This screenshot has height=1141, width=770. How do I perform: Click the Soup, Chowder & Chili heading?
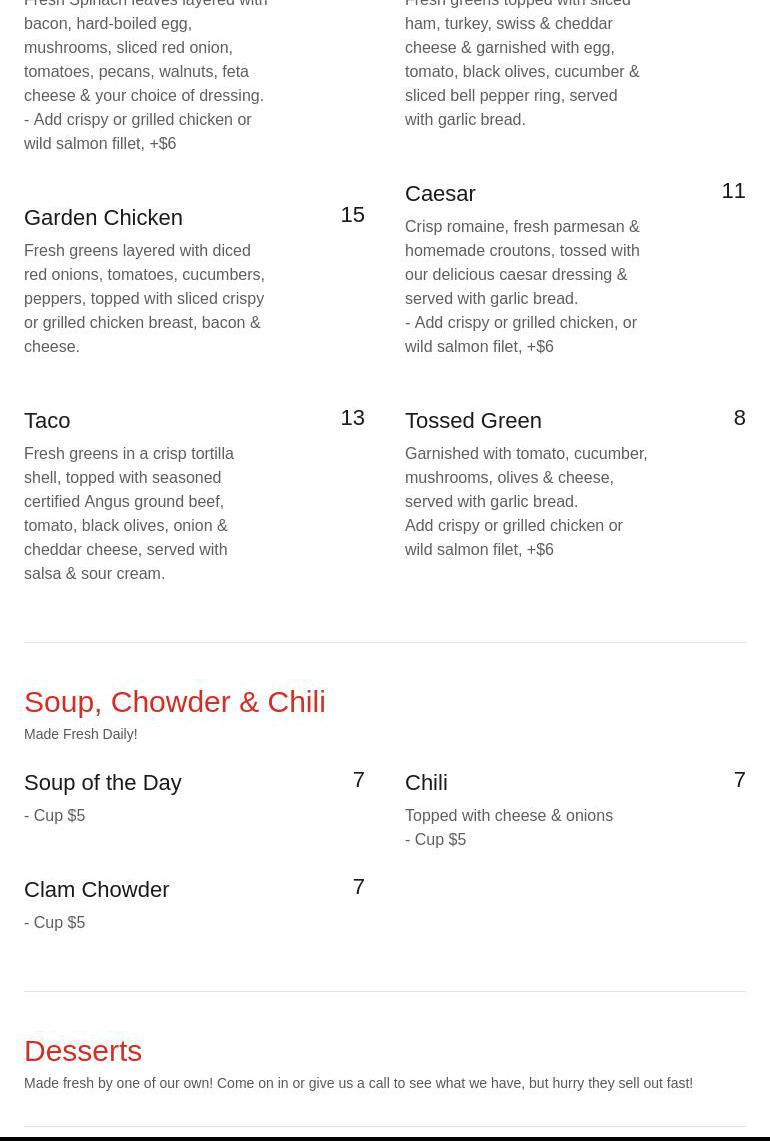[x=175, y=701]
